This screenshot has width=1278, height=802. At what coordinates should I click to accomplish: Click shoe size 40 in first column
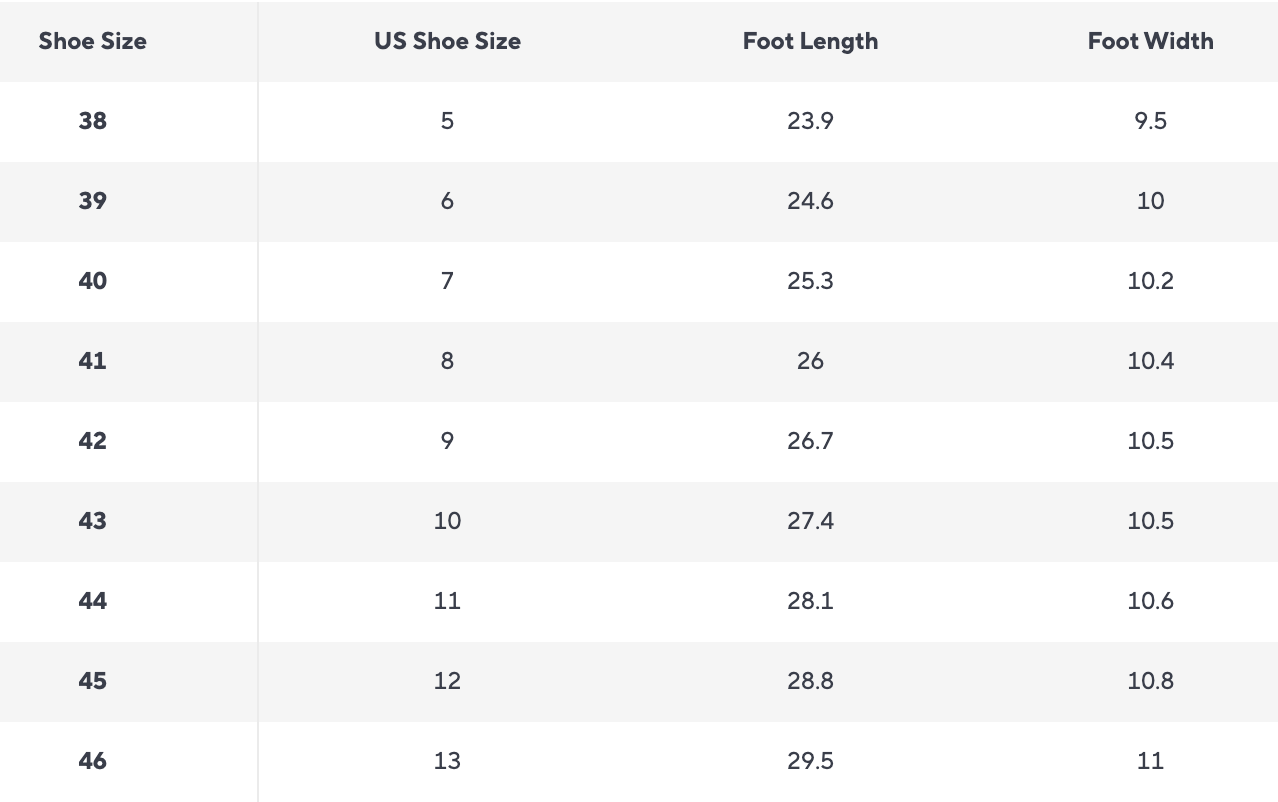[x=92, y=281]
